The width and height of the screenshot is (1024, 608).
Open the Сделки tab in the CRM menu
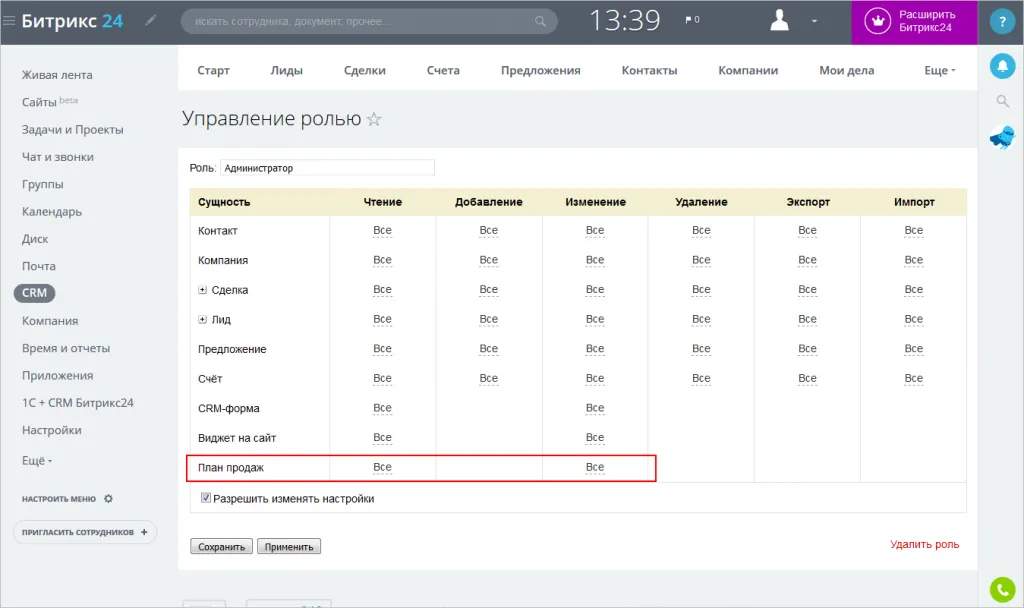pos(364,70)
